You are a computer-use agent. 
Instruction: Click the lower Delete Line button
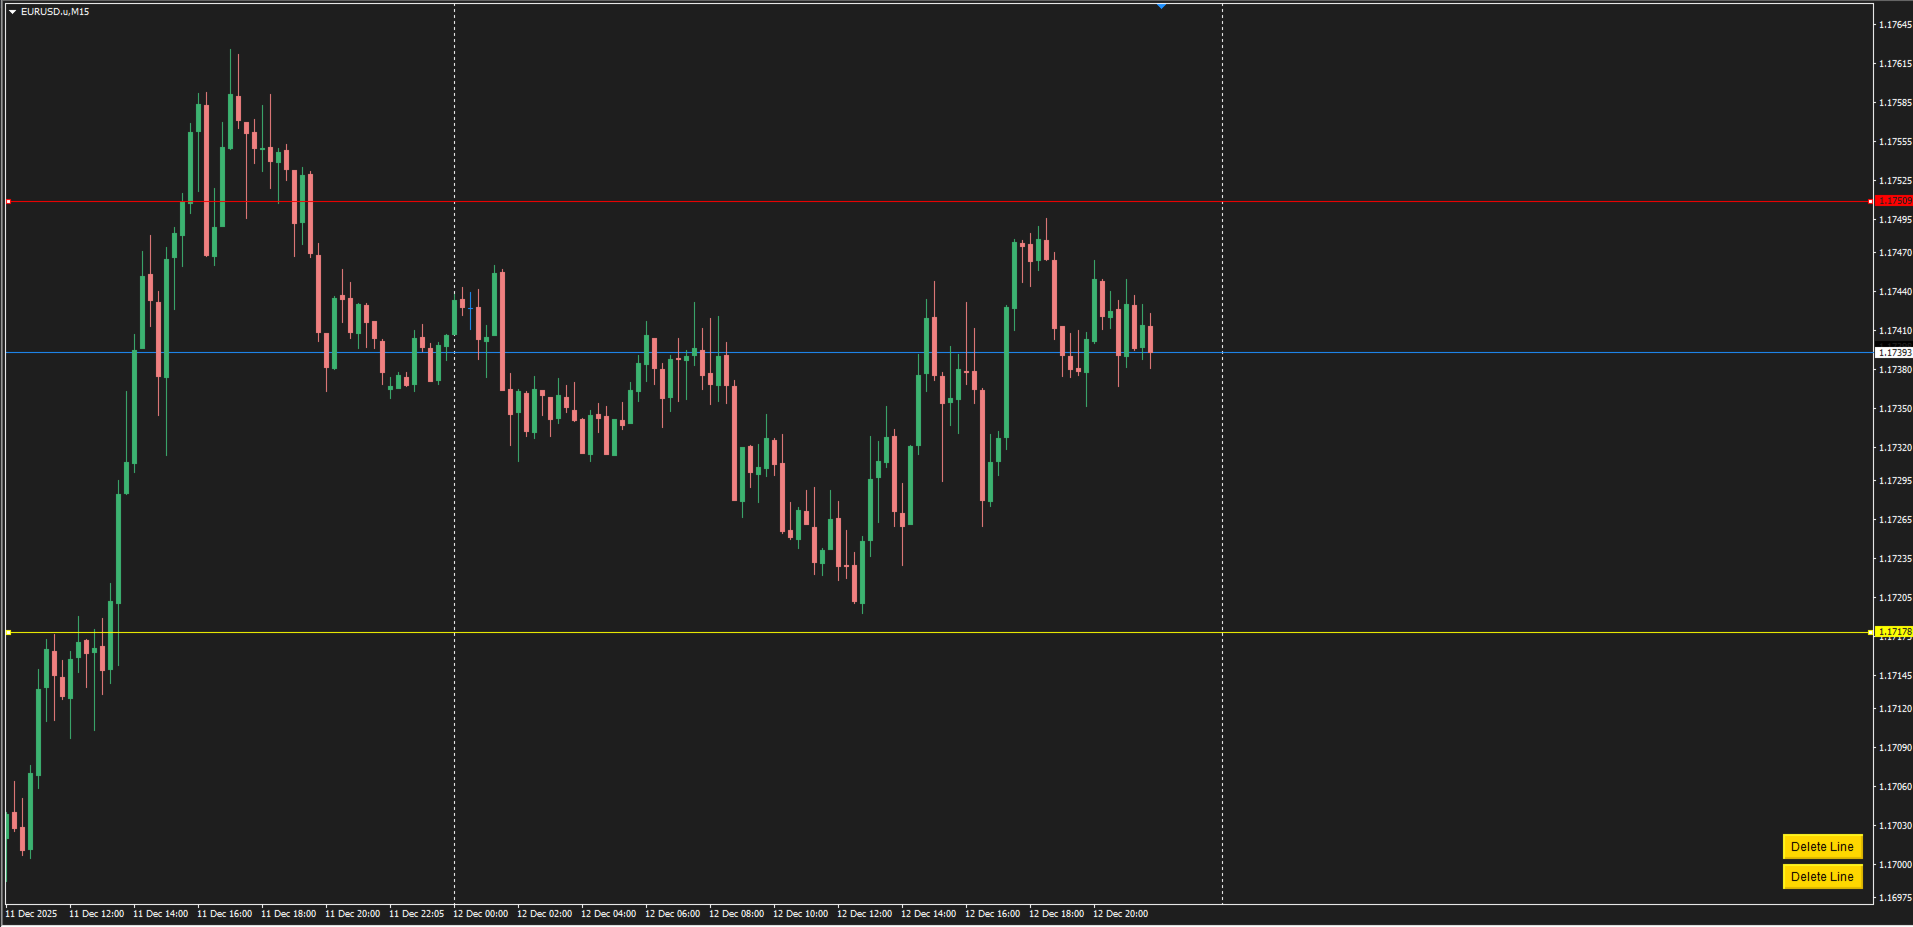pyautogui.click(x=1822, y=876)
